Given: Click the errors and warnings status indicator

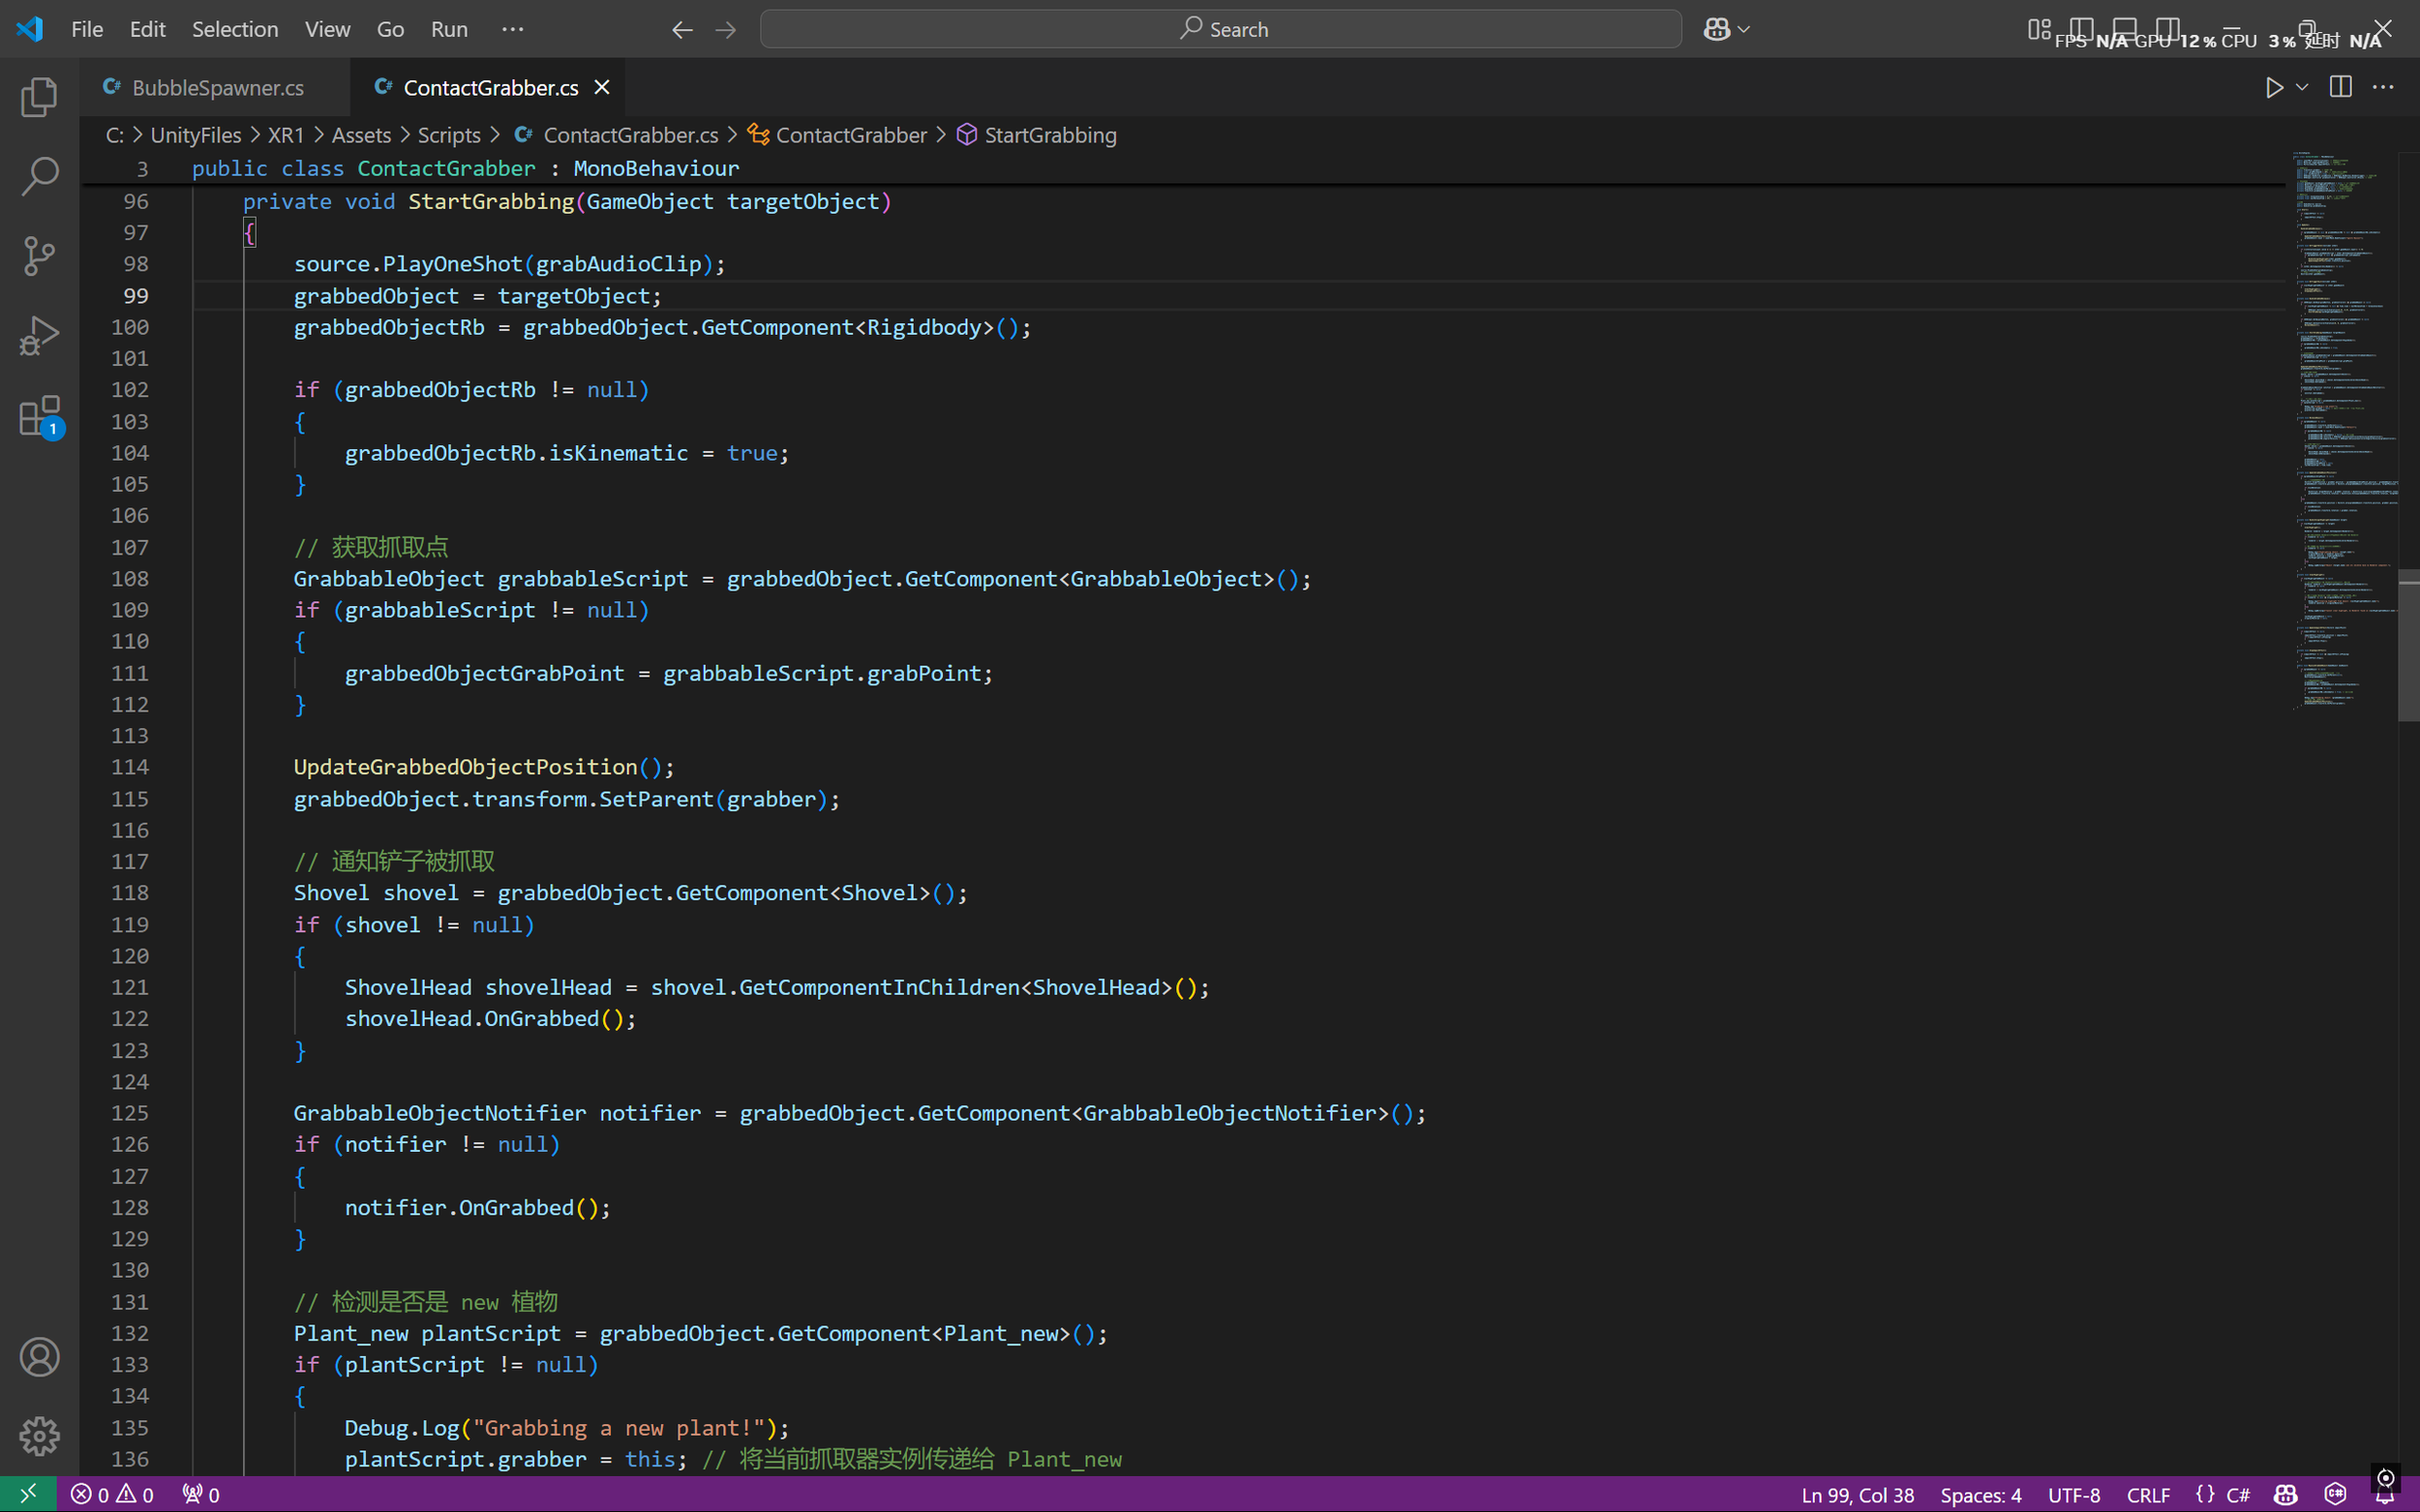Looking at the screenshot, I should click(112, 1495).
